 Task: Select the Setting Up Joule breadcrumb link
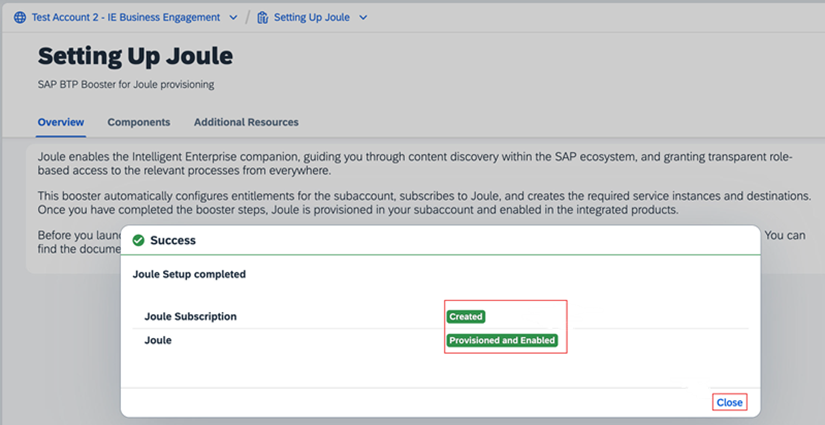(311, 18)
